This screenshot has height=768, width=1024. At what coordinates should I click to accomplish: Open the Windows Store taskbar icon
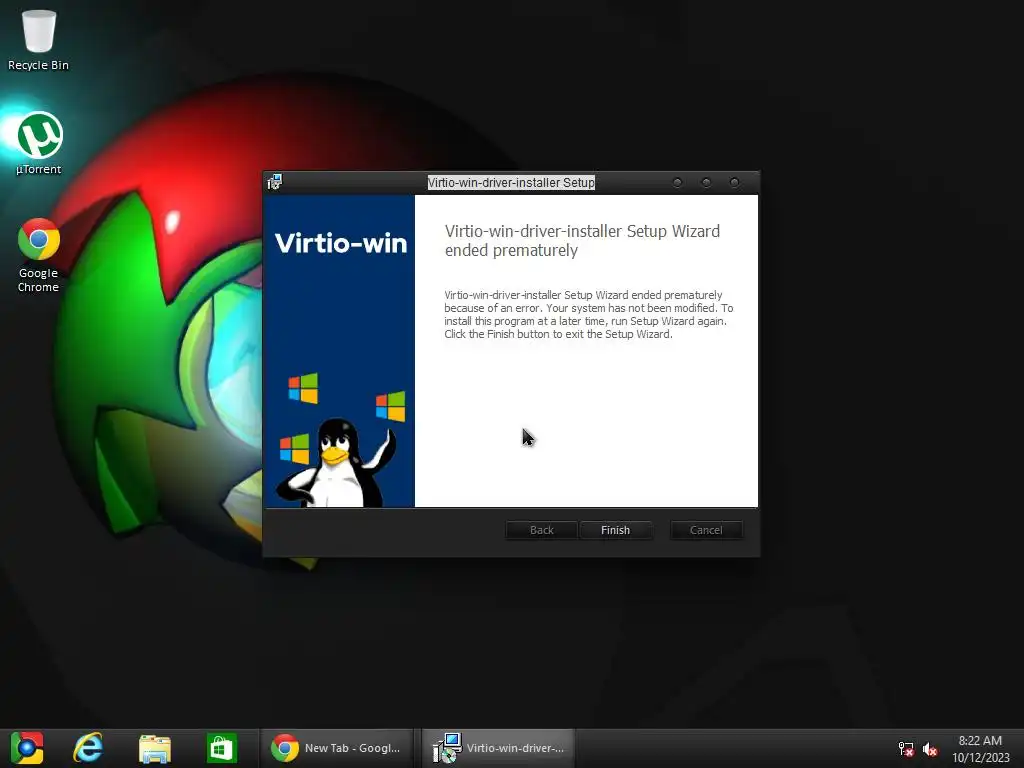click(221, 748)
